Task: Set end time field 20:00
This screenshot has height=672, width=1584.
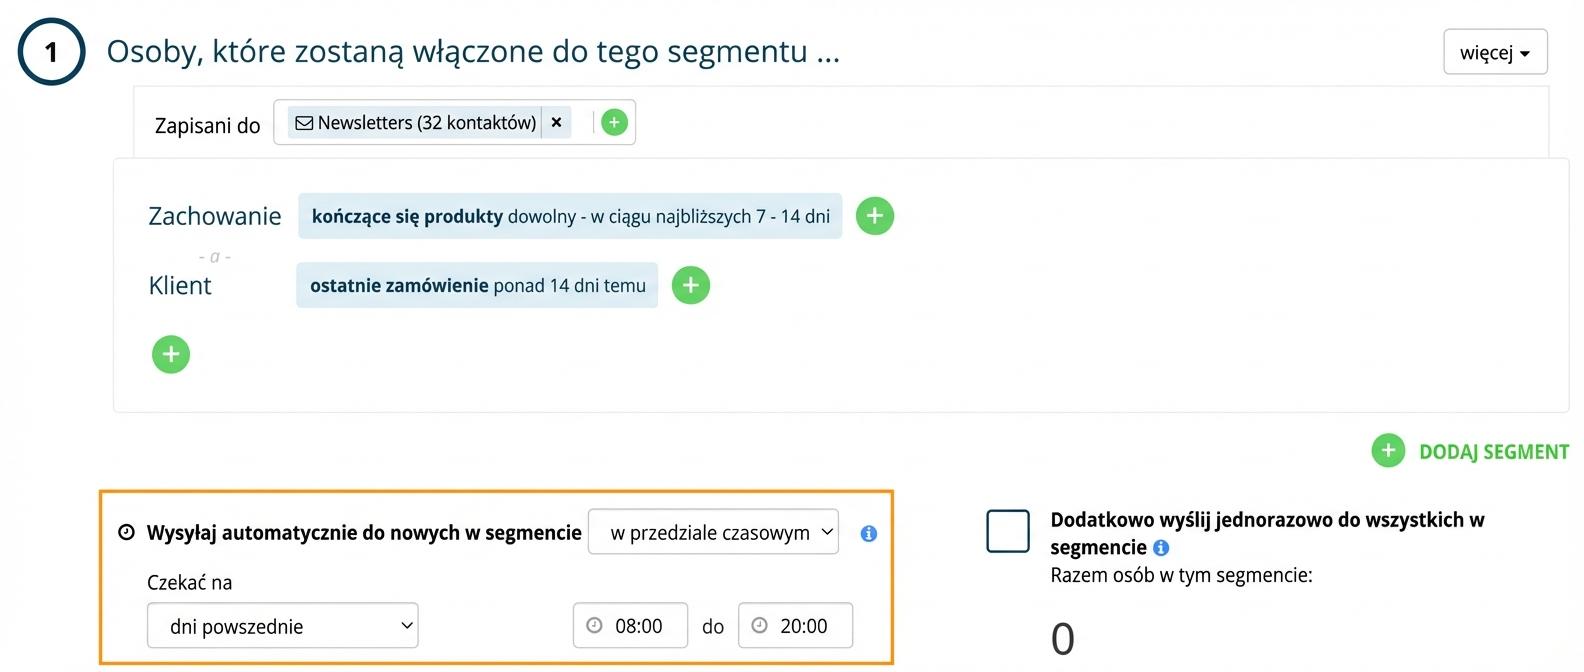Action: 795,626
